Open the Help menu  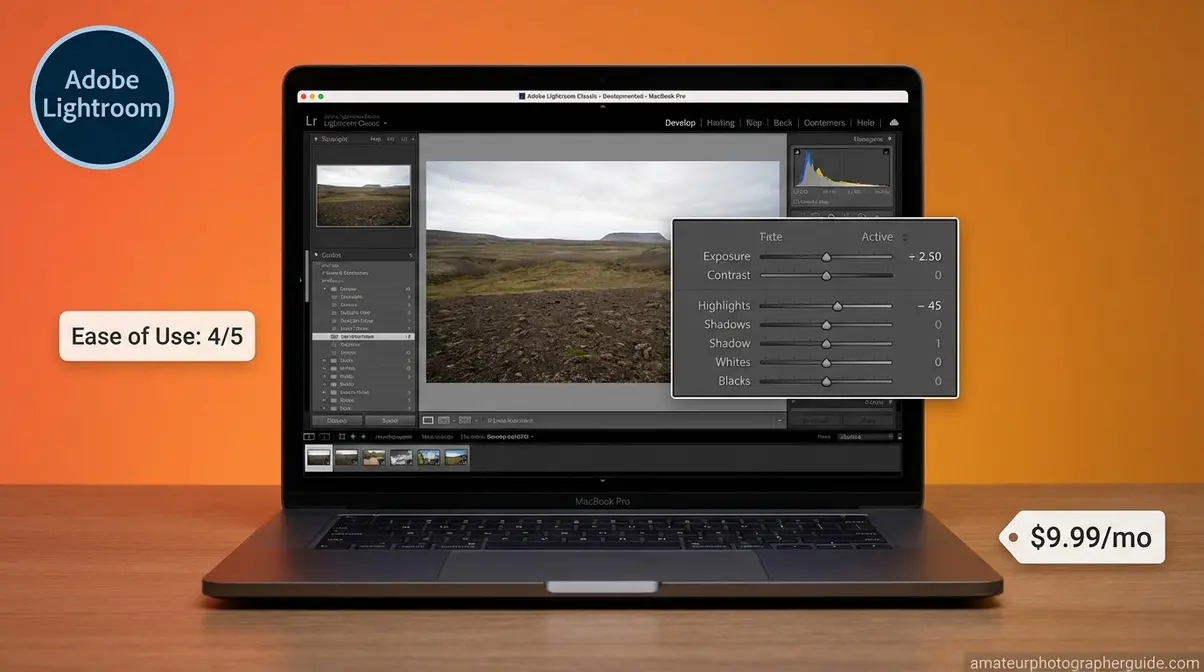point(865,122)
